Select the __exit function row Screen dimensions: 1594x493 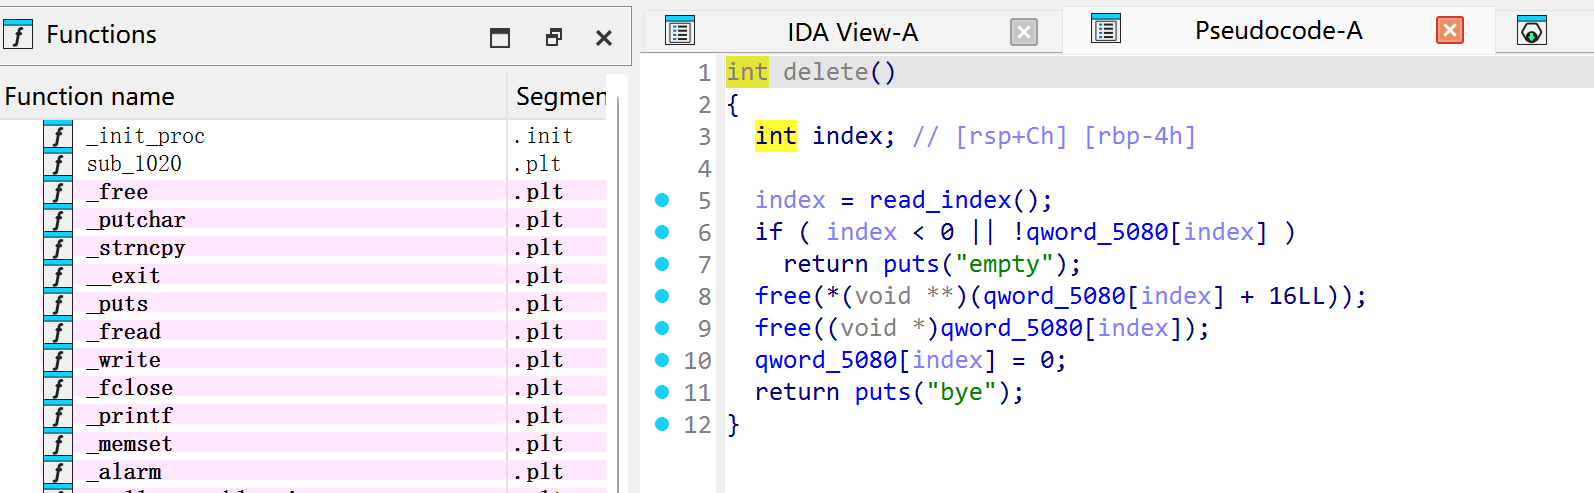click(x=303, y=276)
